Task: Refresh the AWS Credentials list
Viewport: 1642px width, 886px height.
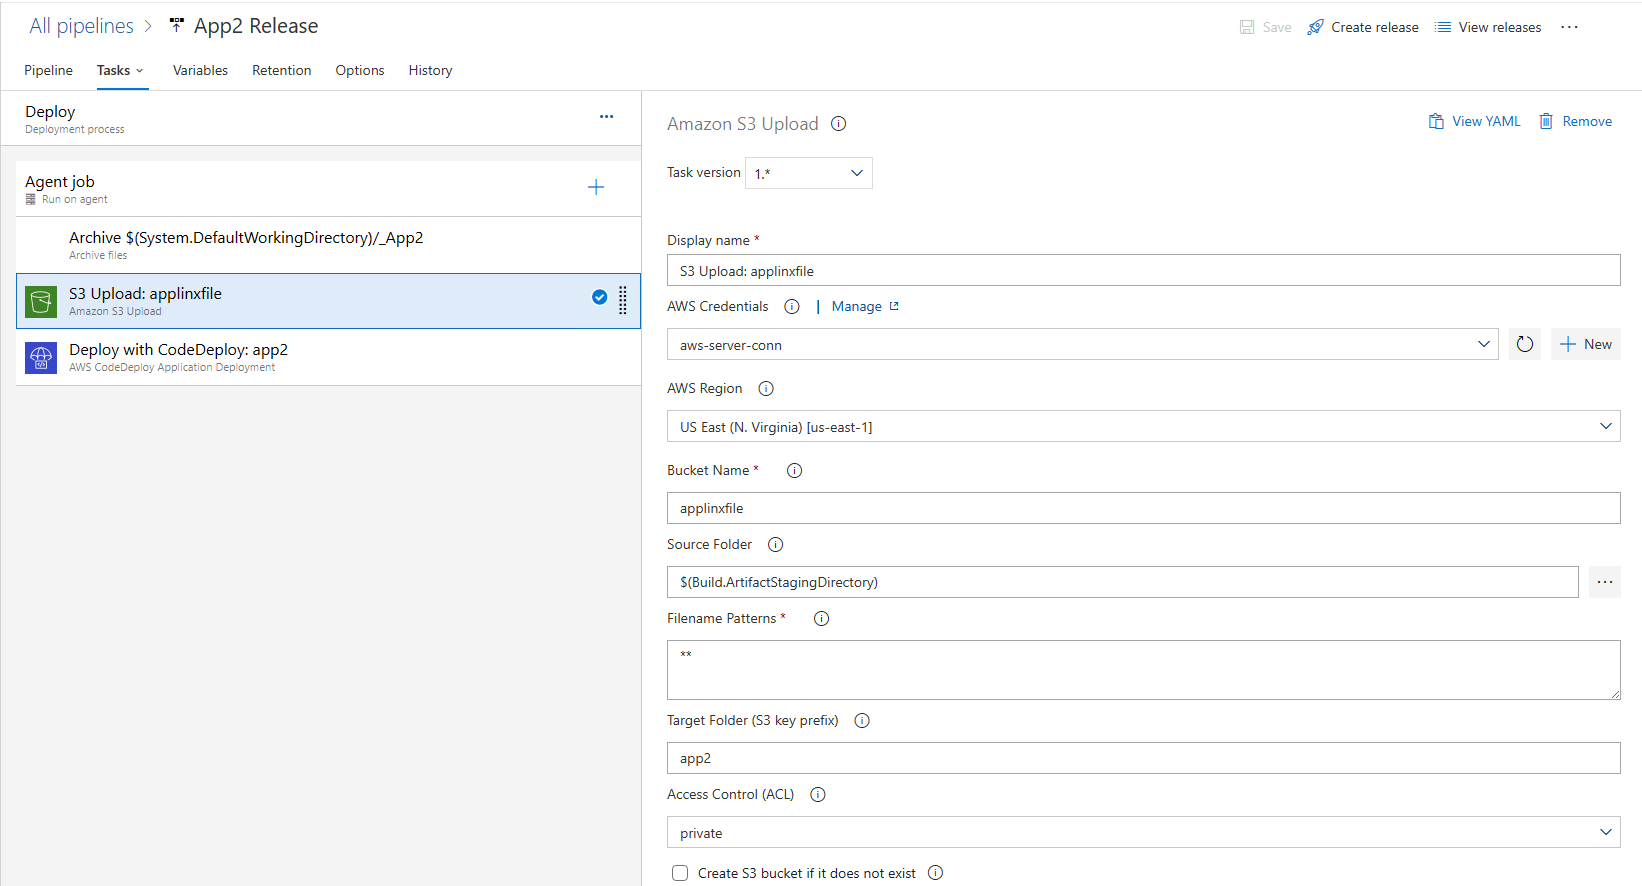Action: coord(1524,344)
